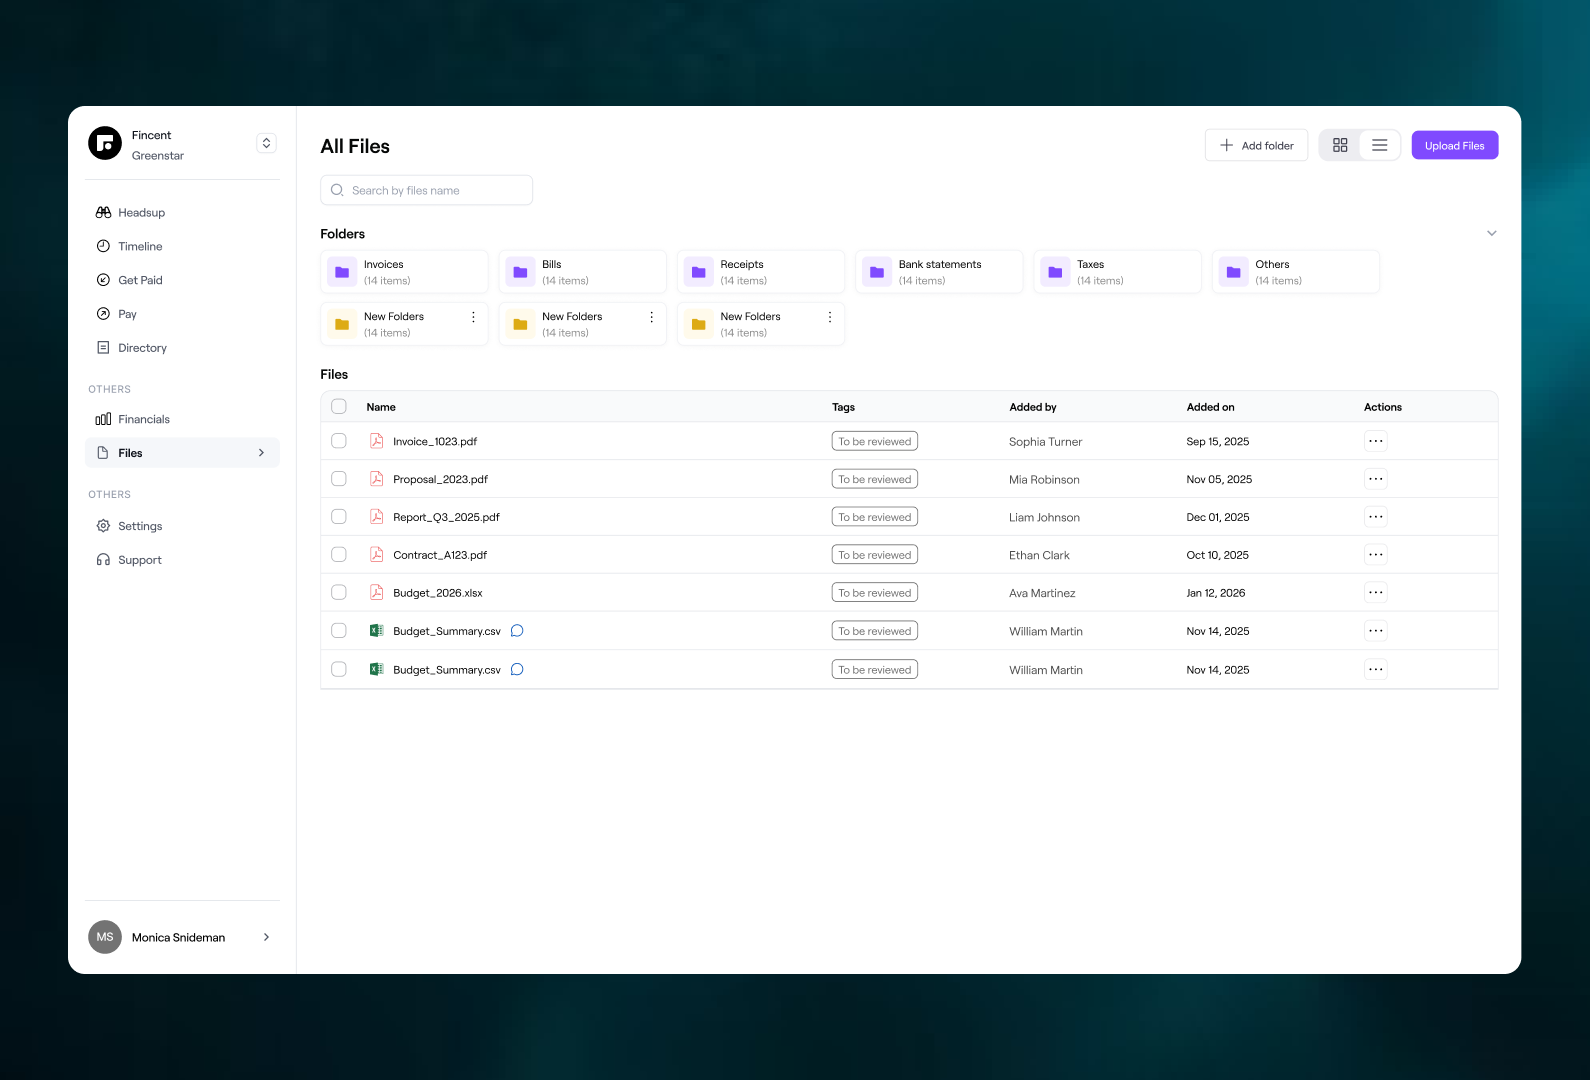Click the Add folder button
This screenshot has height=1080, width=1590.
pos(1256,145)
